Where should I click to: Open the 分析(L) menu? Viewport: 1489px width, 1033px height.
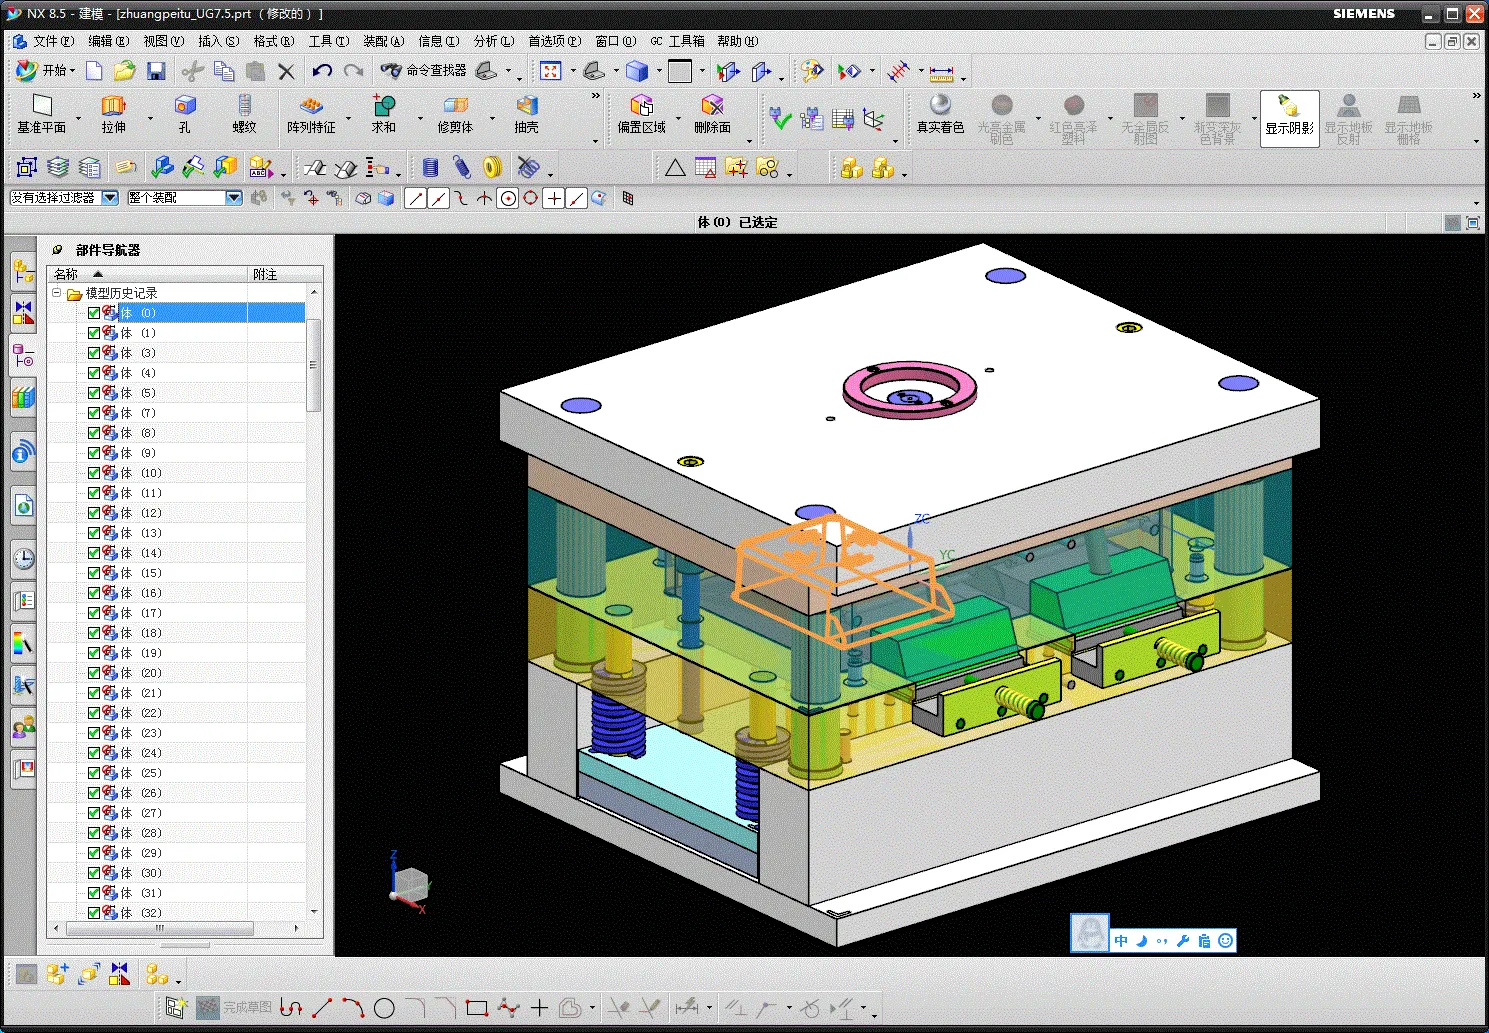494,41
